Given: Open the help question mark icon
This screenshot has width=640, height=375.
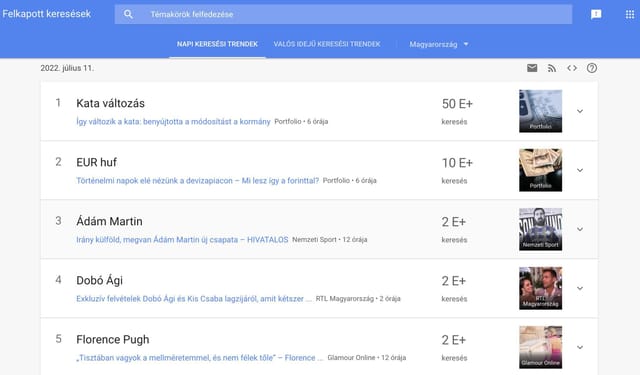Looking at the screenshot, I should (x=591, y=68).
